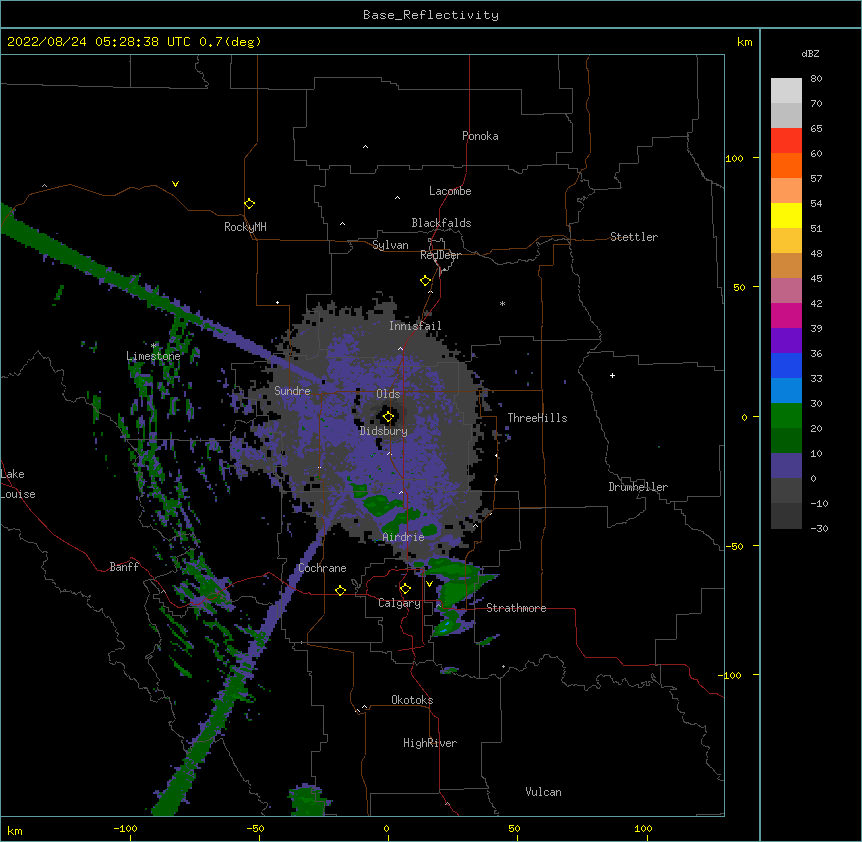Click the km unit label at top right
The width and height of the screenshot is (862, 842).
point(745,42)
